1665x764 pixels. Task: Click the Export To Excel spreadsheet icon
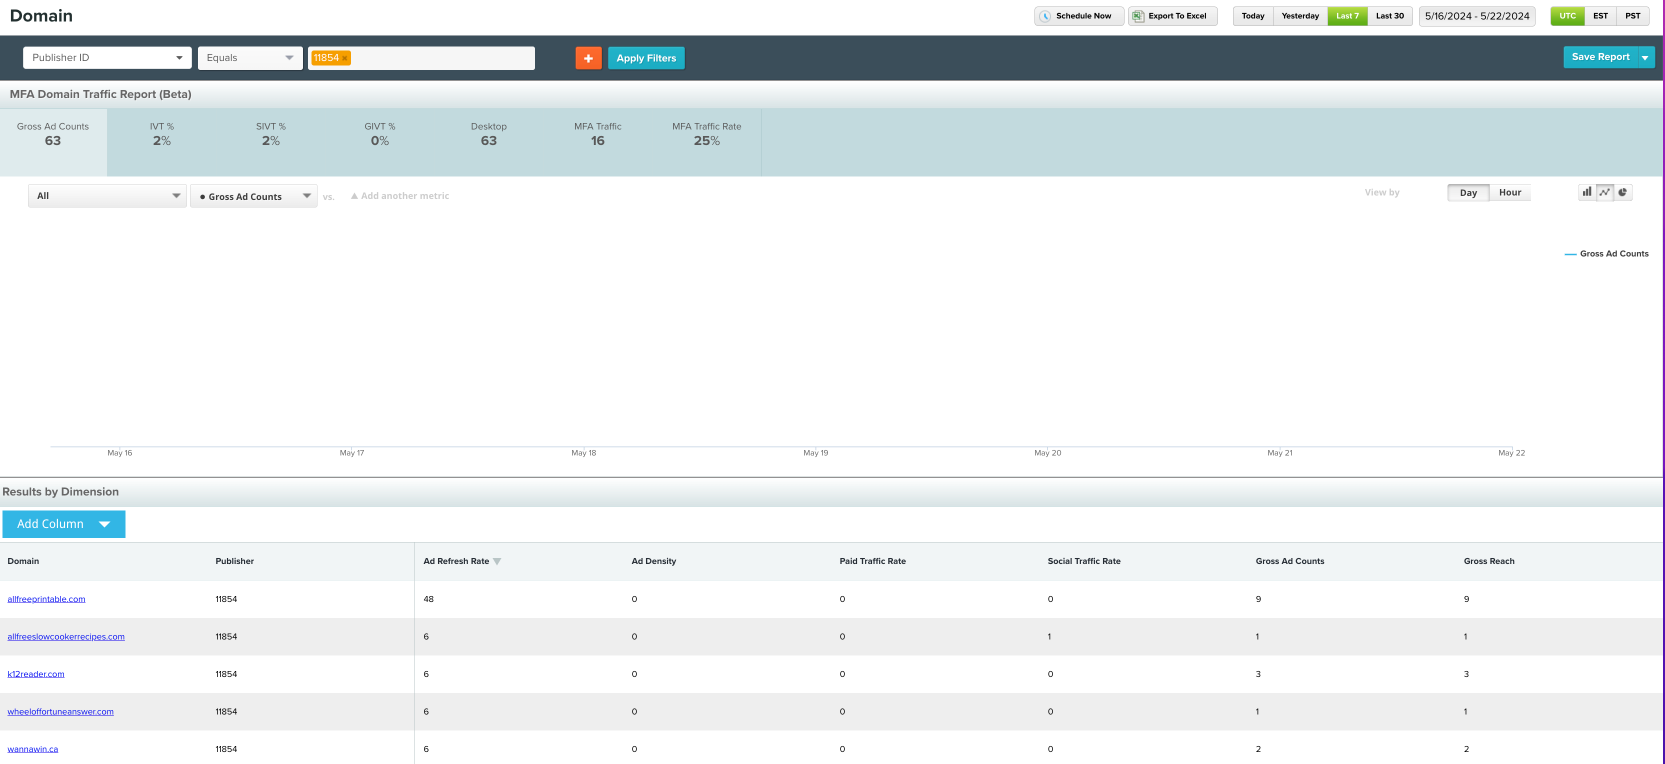pyautogui.click(x=1138, y=16)
